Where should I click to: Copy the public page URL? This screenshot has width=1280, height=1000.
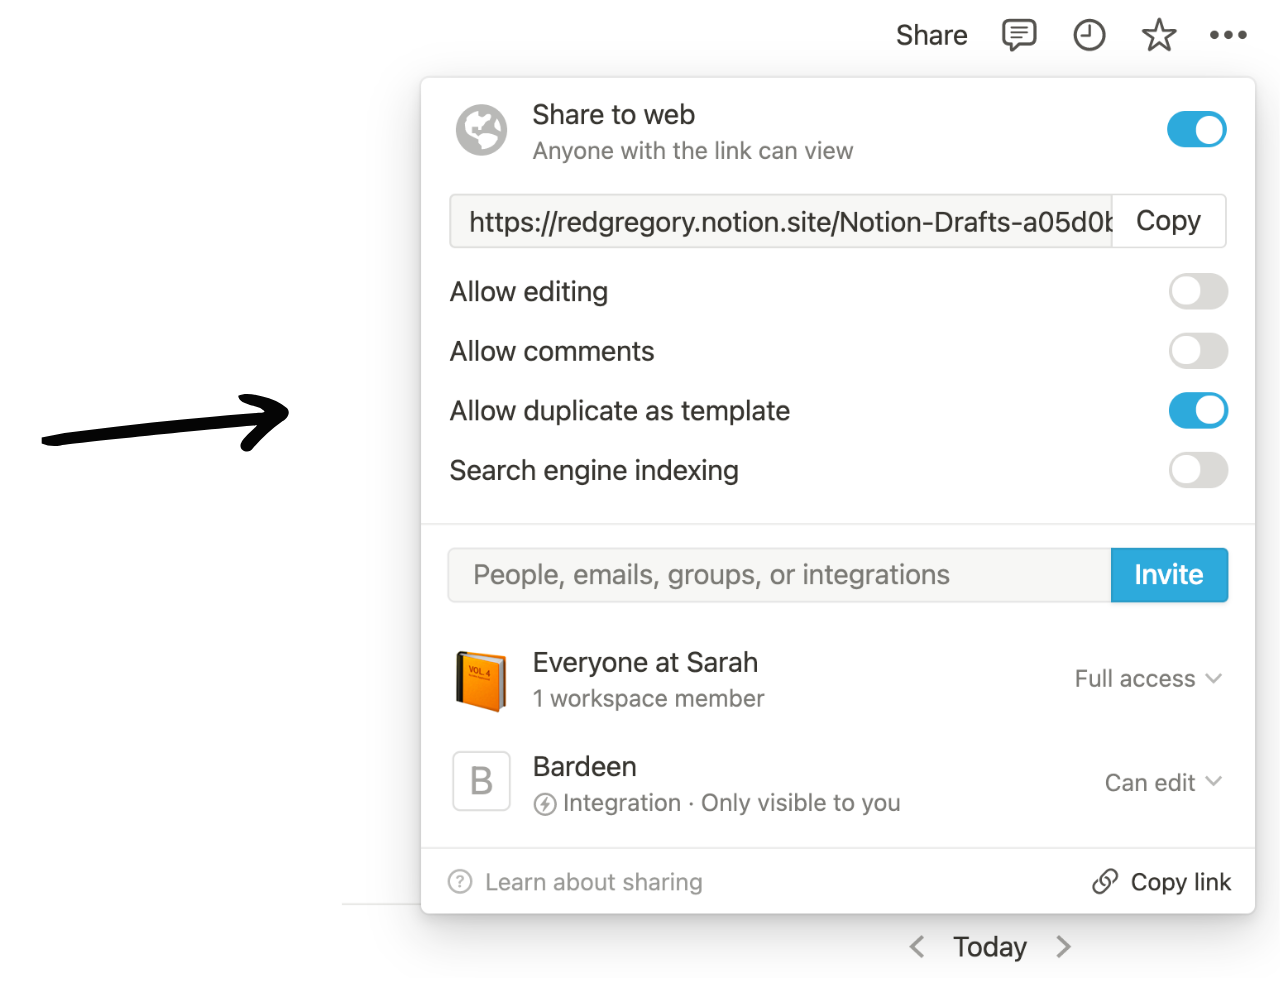pos(1168,221)
